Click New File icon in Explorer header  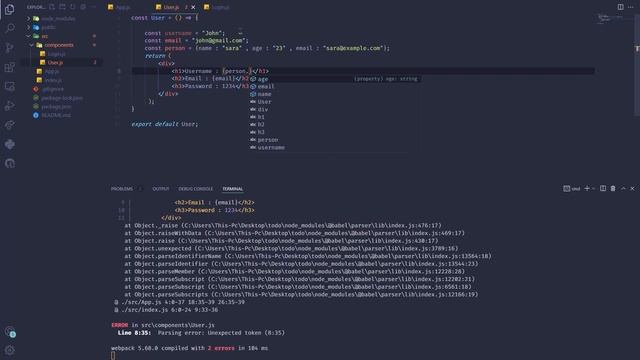click(52, 7)
